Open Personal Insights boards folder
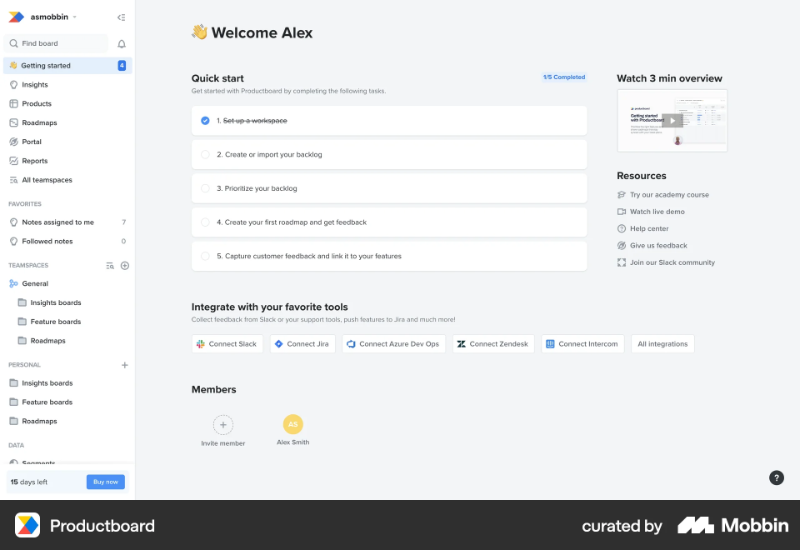The width and height of the screenshot is (800, 550). click(47, 383)
